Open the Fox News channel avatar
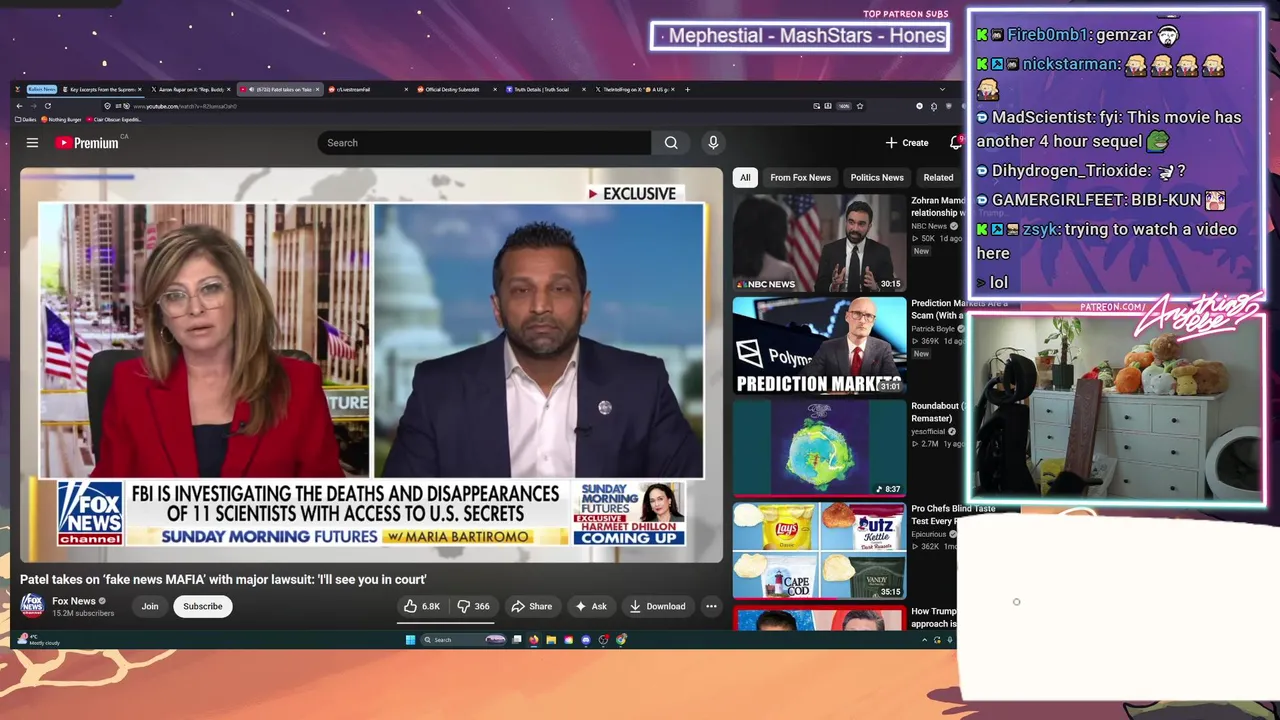This screenshot has height=720, width=1280. (32, 606)
